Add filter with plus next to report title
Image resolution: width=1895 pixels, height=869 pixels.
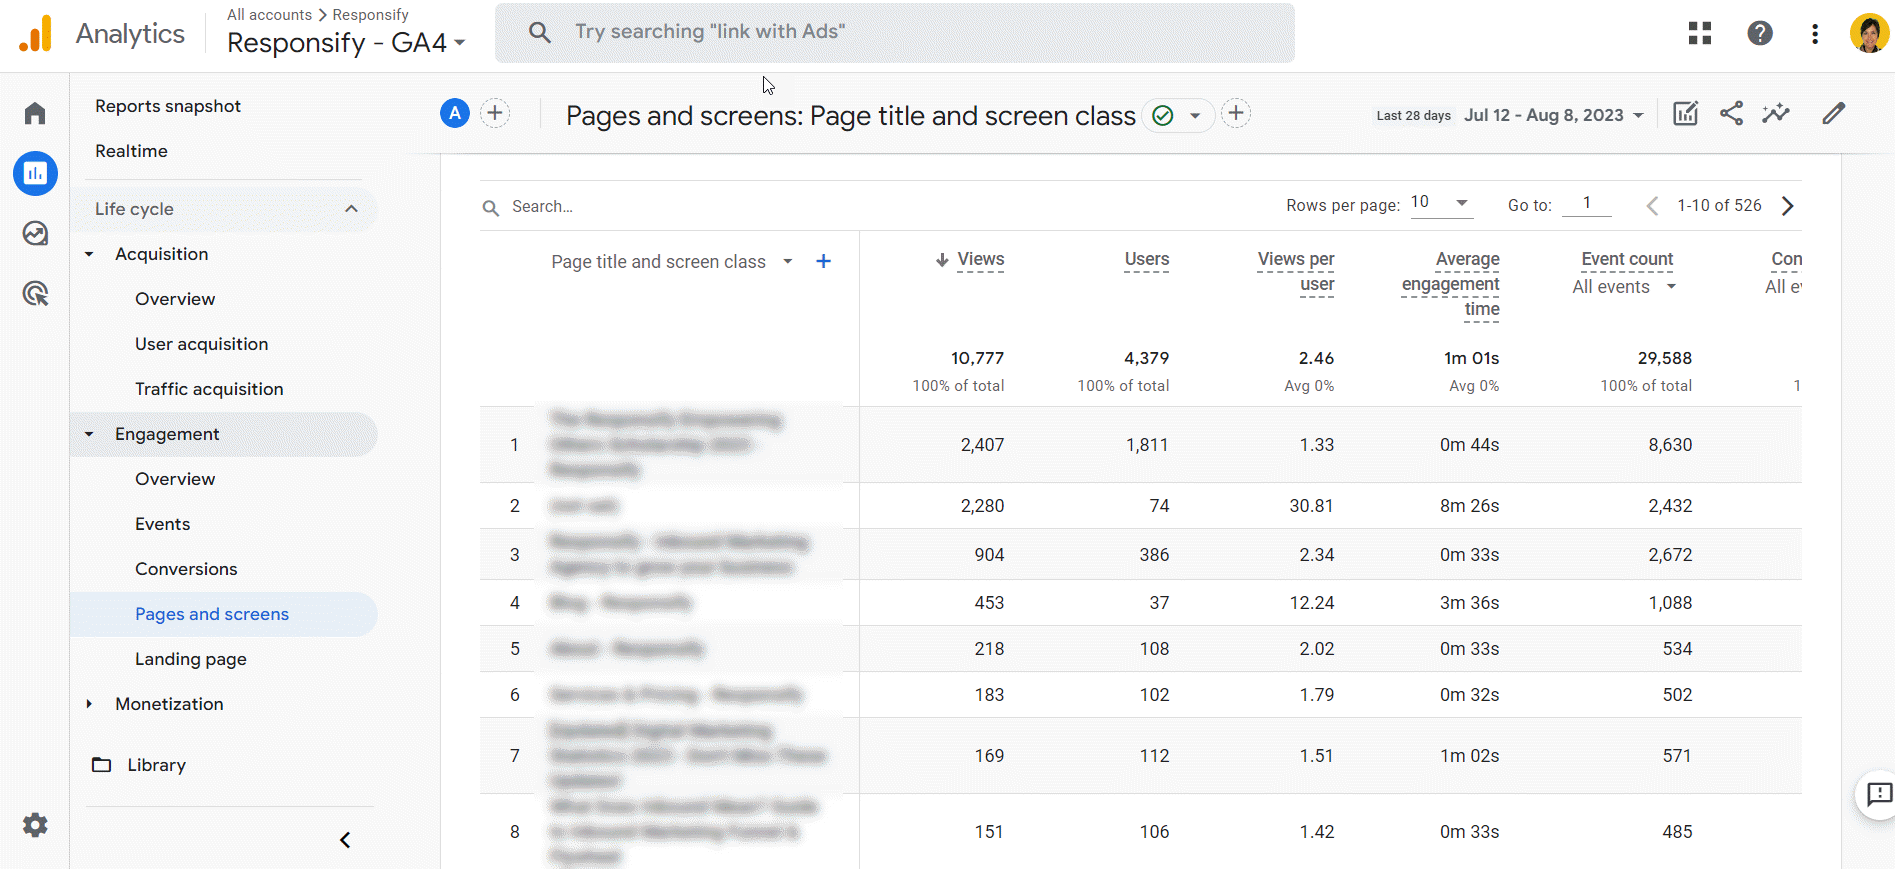[1236, 113]
